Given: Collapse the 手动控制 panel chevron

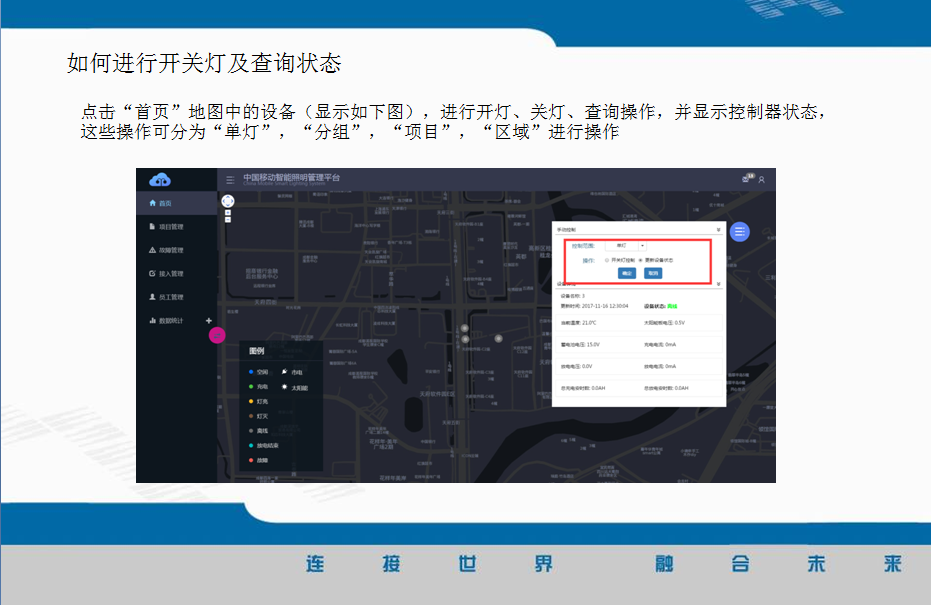Looking at the screenshot, I should tap(718, 229).
